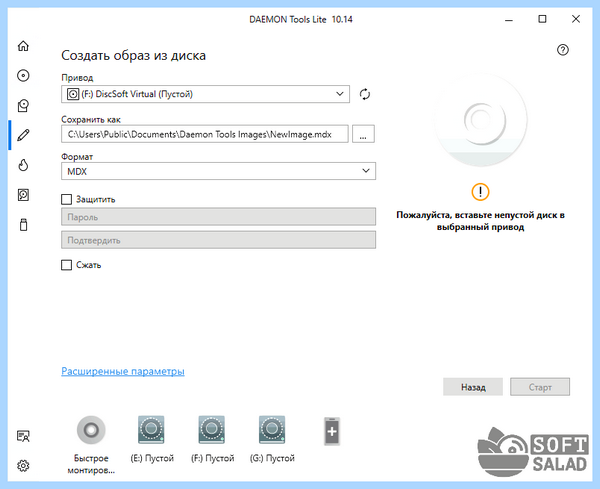600x489 pixels.
Task: Click the heading "Создать образ из диска"
Action: [x=134, y=55]
